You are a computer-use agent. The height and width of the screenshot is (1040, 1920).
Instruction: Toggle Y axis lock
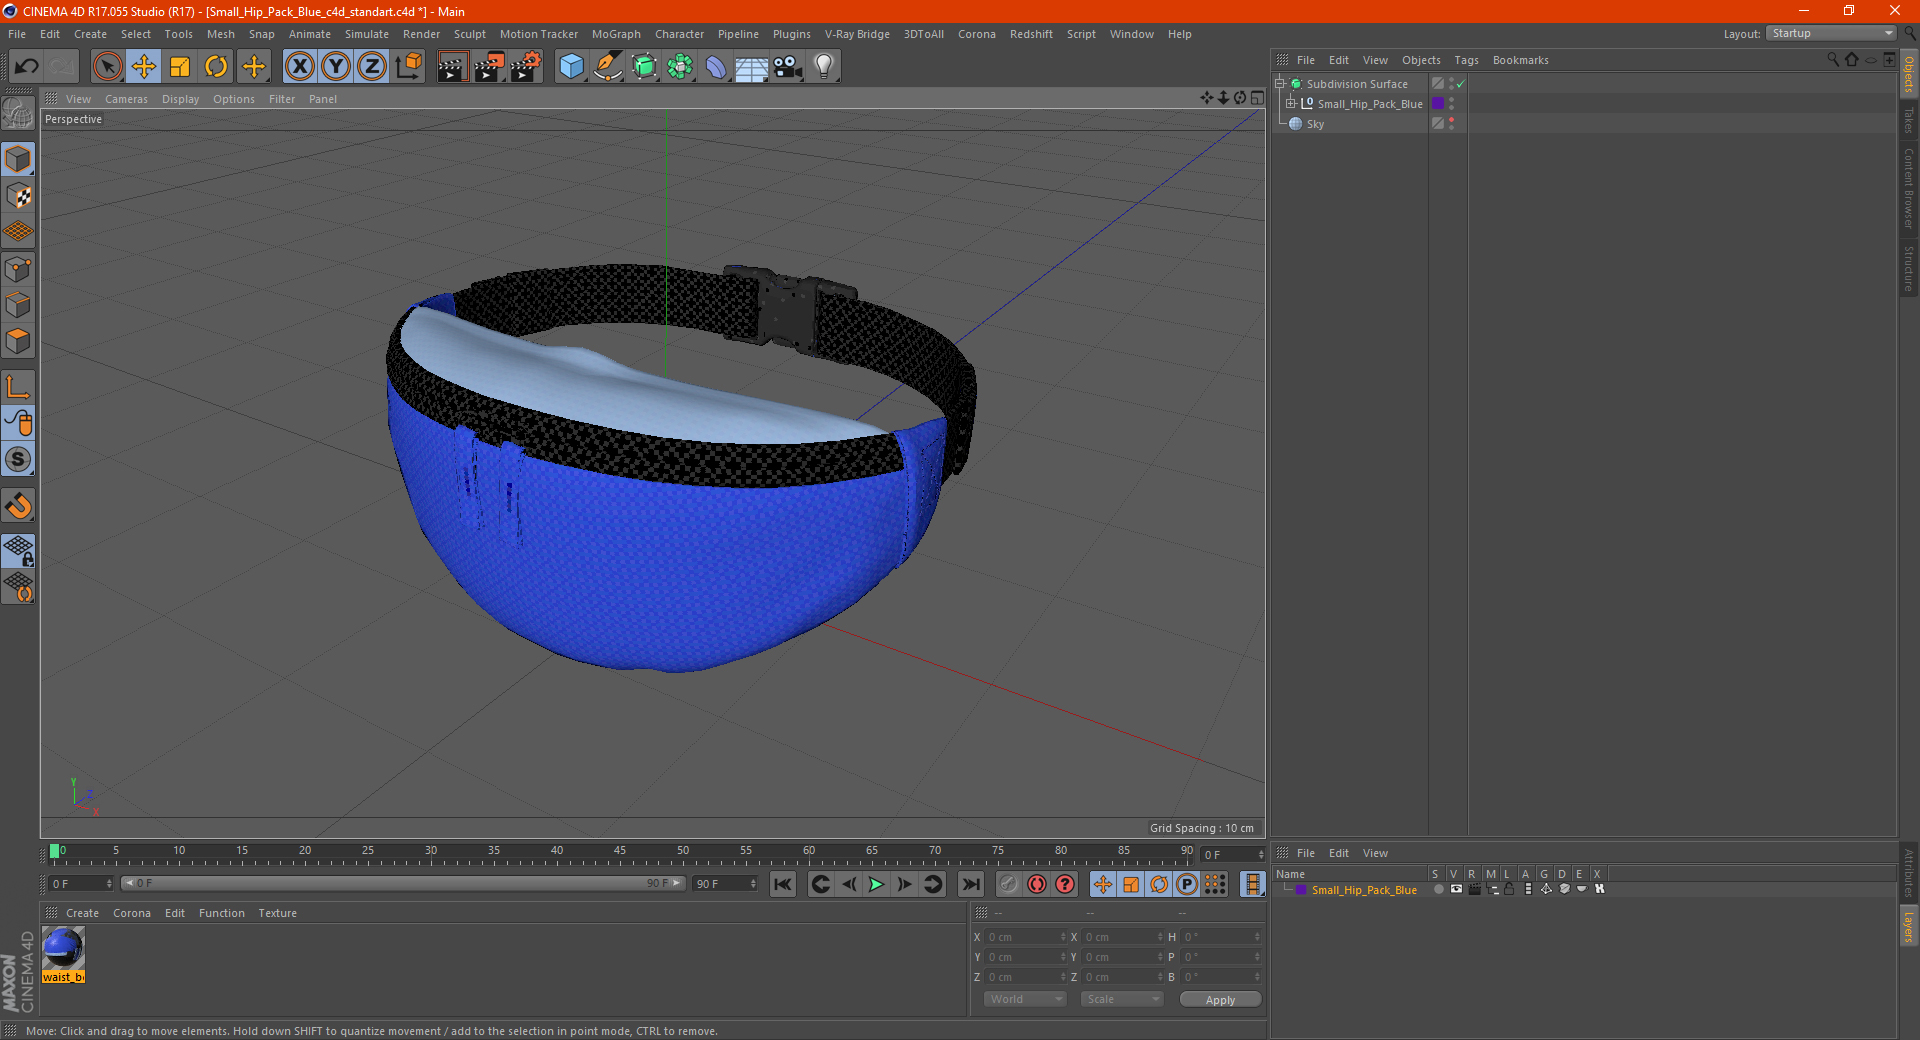pyautogui.click(x=336, y=67)
